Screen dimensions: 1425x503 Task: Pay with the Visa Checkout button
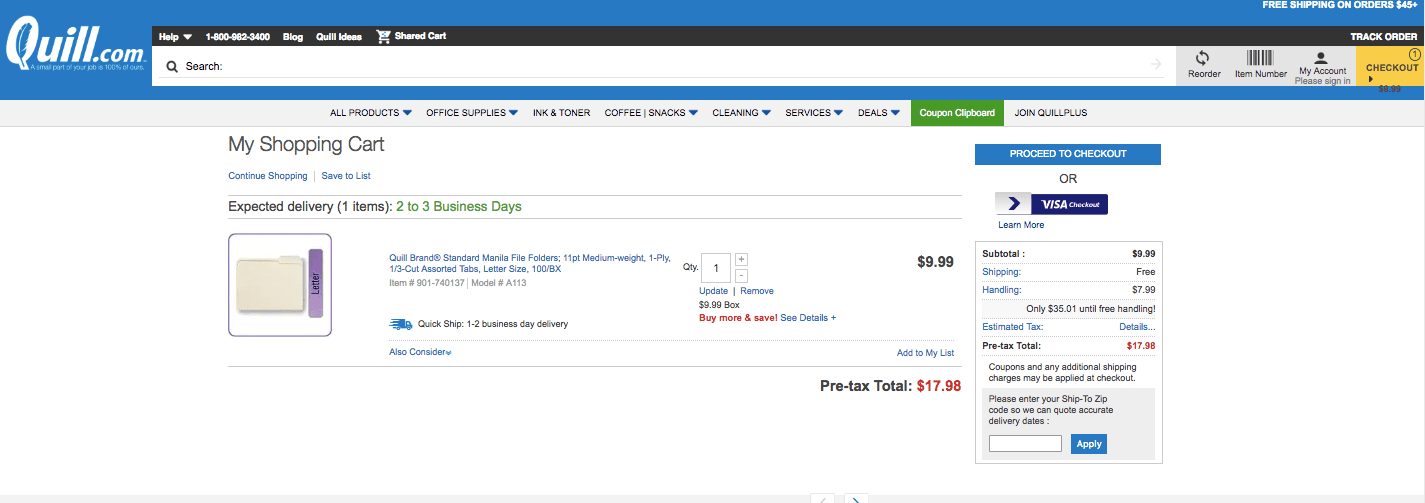pyautogui.click(x=1052, y=204)
